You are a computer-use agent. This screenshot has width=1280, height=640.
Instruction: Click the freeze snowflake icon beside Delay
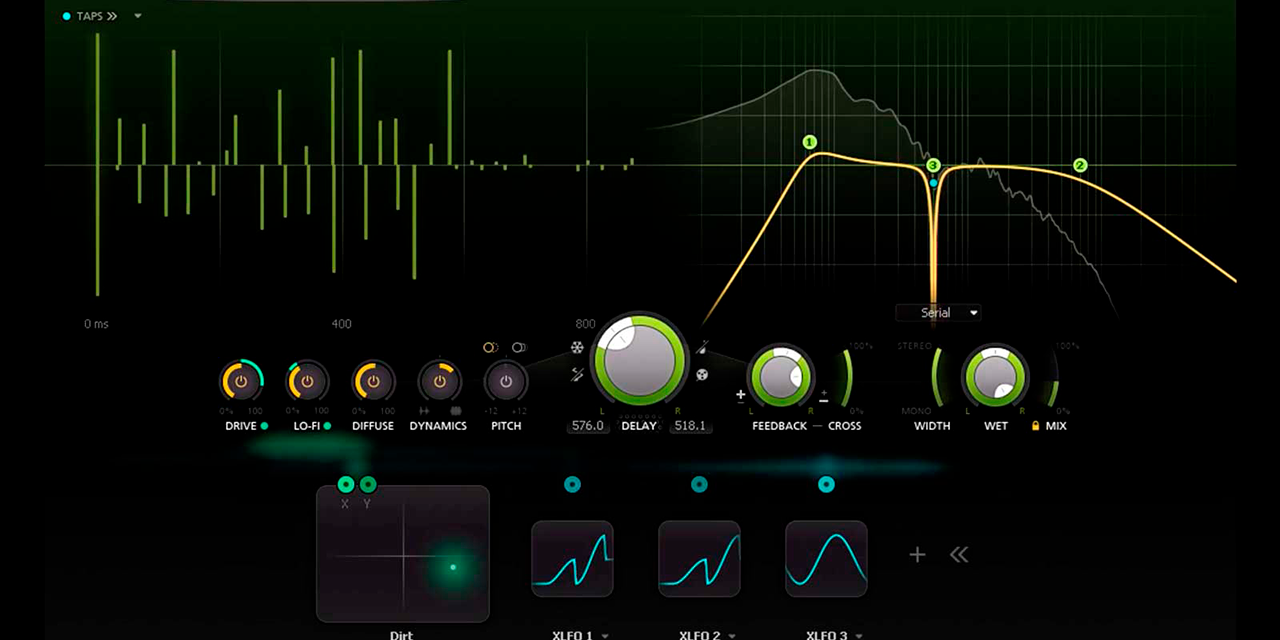tap(577, 348)
